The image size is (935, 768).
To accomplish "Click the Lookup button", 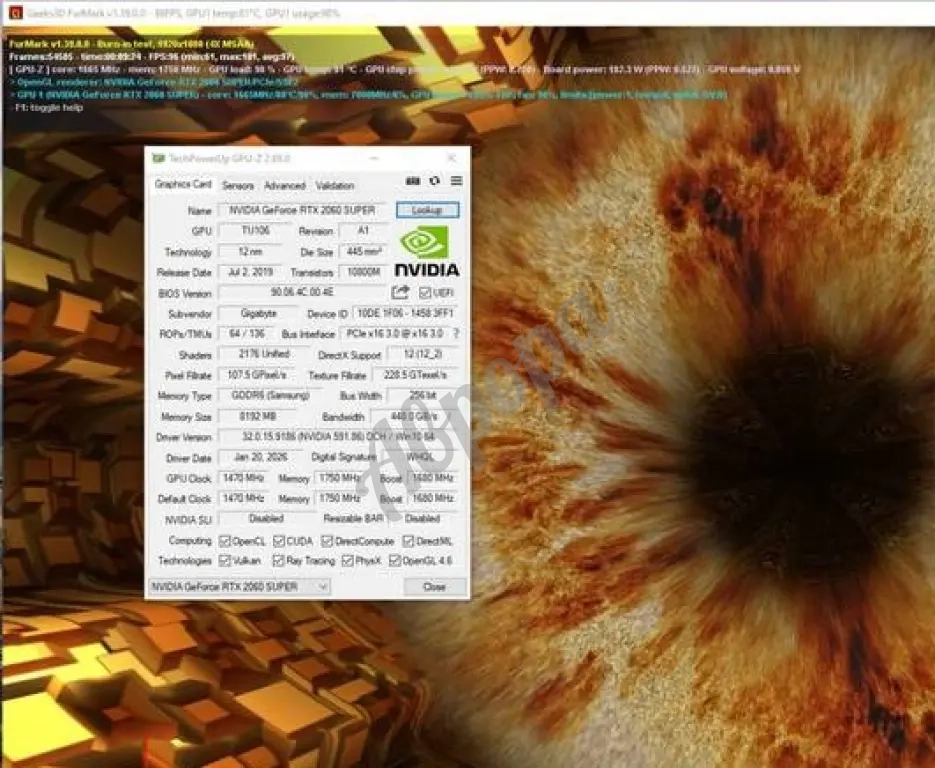I will 428,210.
